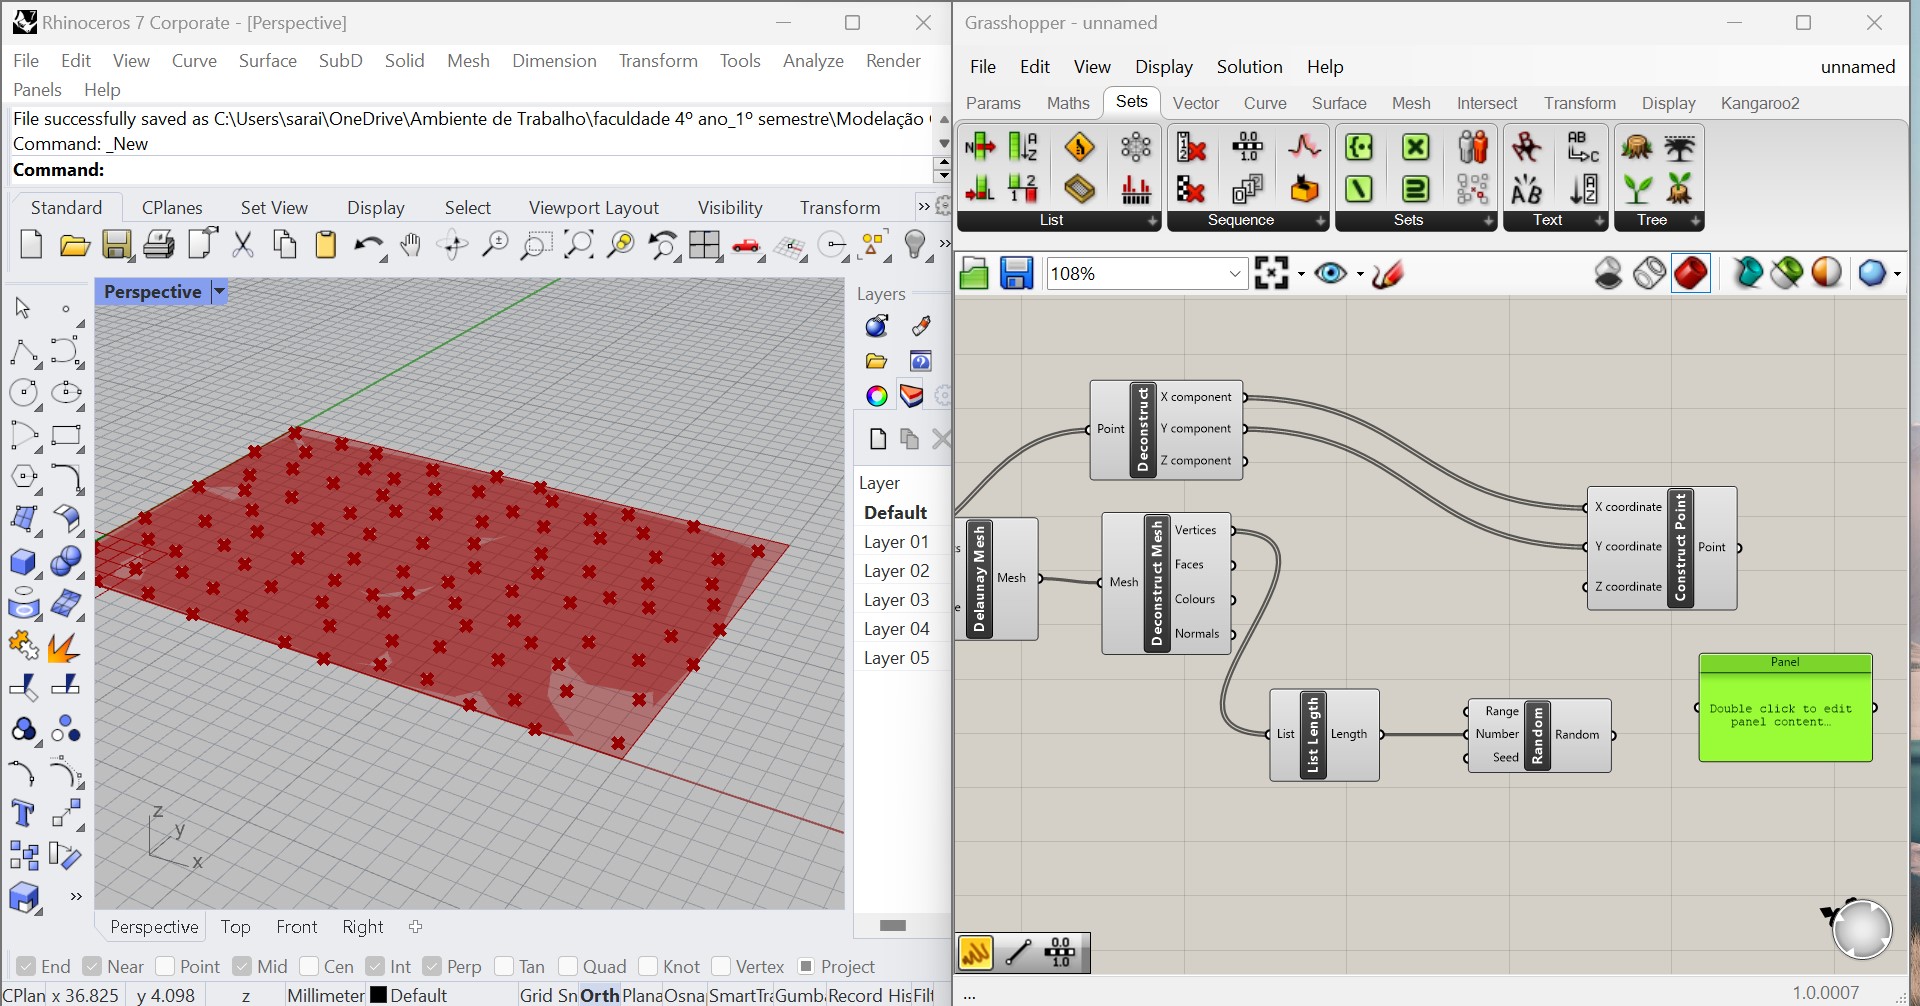This screenshot has width=1920, height=1006.
Task: Enable the Cen osnap checkbox
Action: click(x=310, y=966)
